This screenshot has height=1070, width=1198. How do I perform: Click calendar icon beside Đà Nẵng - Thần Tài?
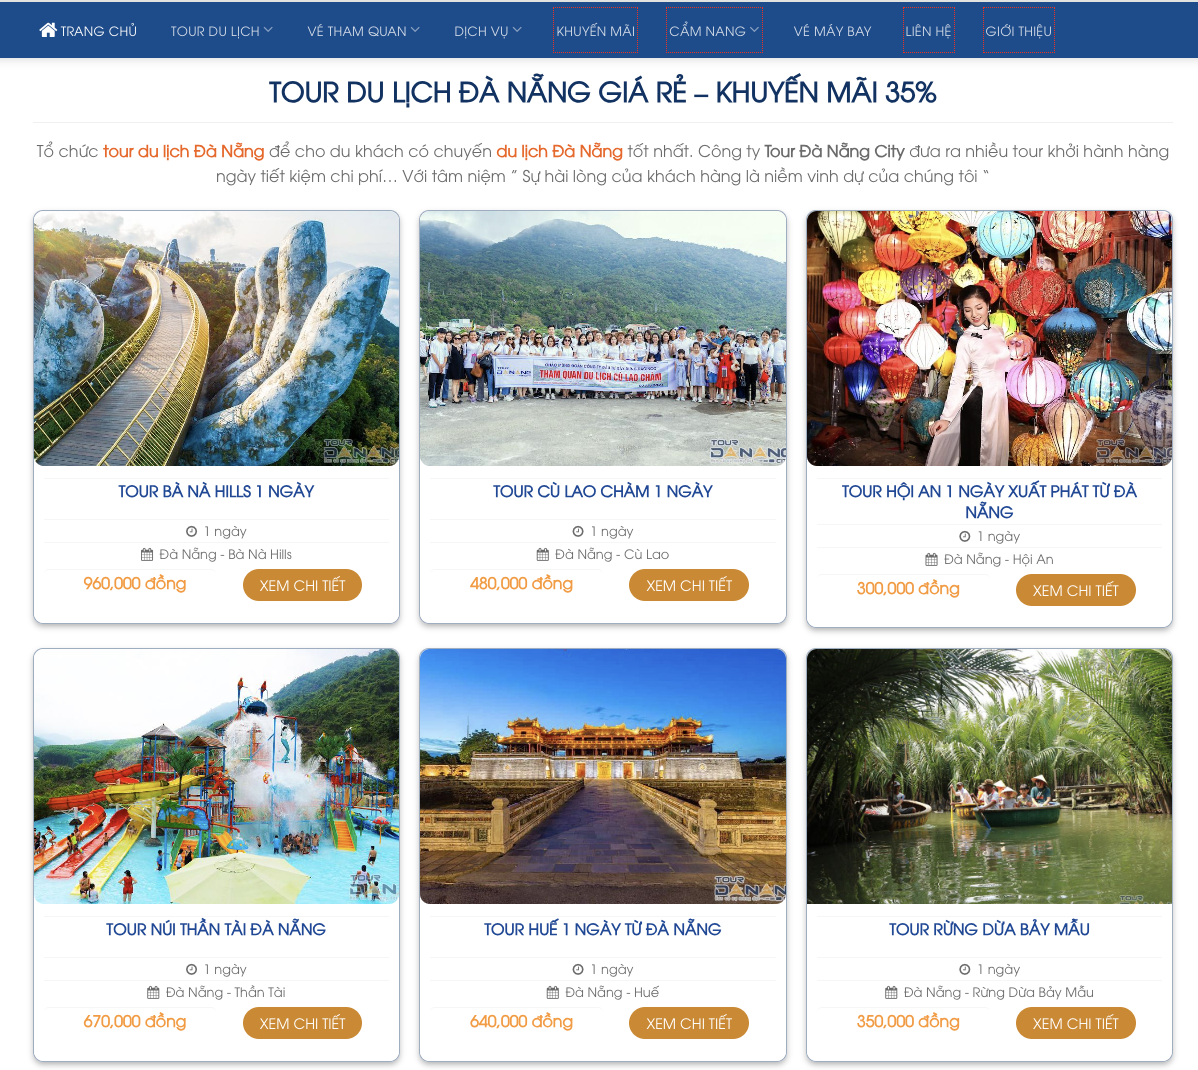(153, 992)
